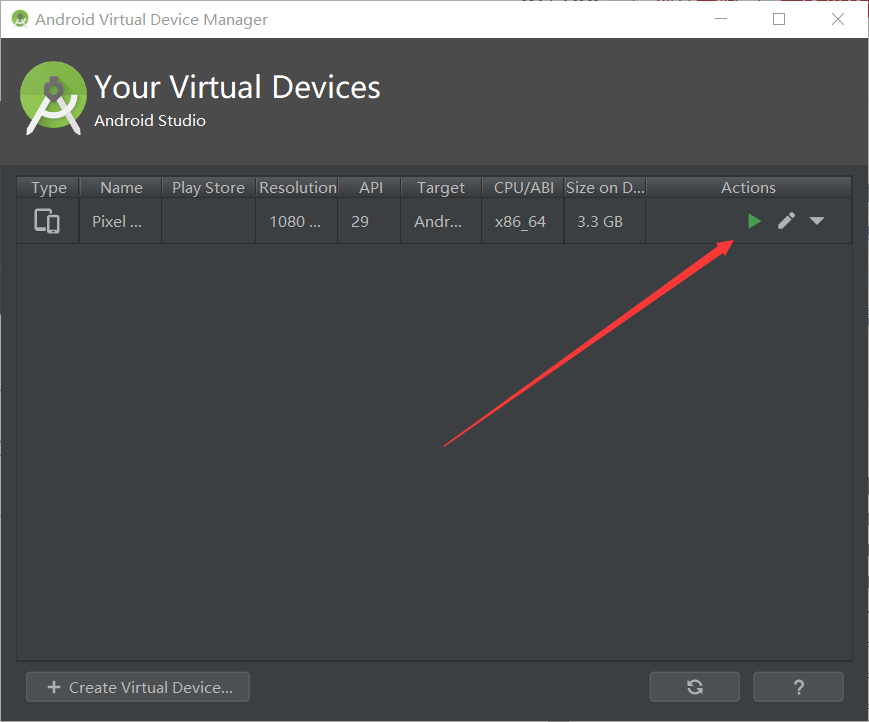This screenshot has width=869, height=722.
Task: Click the title bar Android Studio app icon
Action: (20, 19)
